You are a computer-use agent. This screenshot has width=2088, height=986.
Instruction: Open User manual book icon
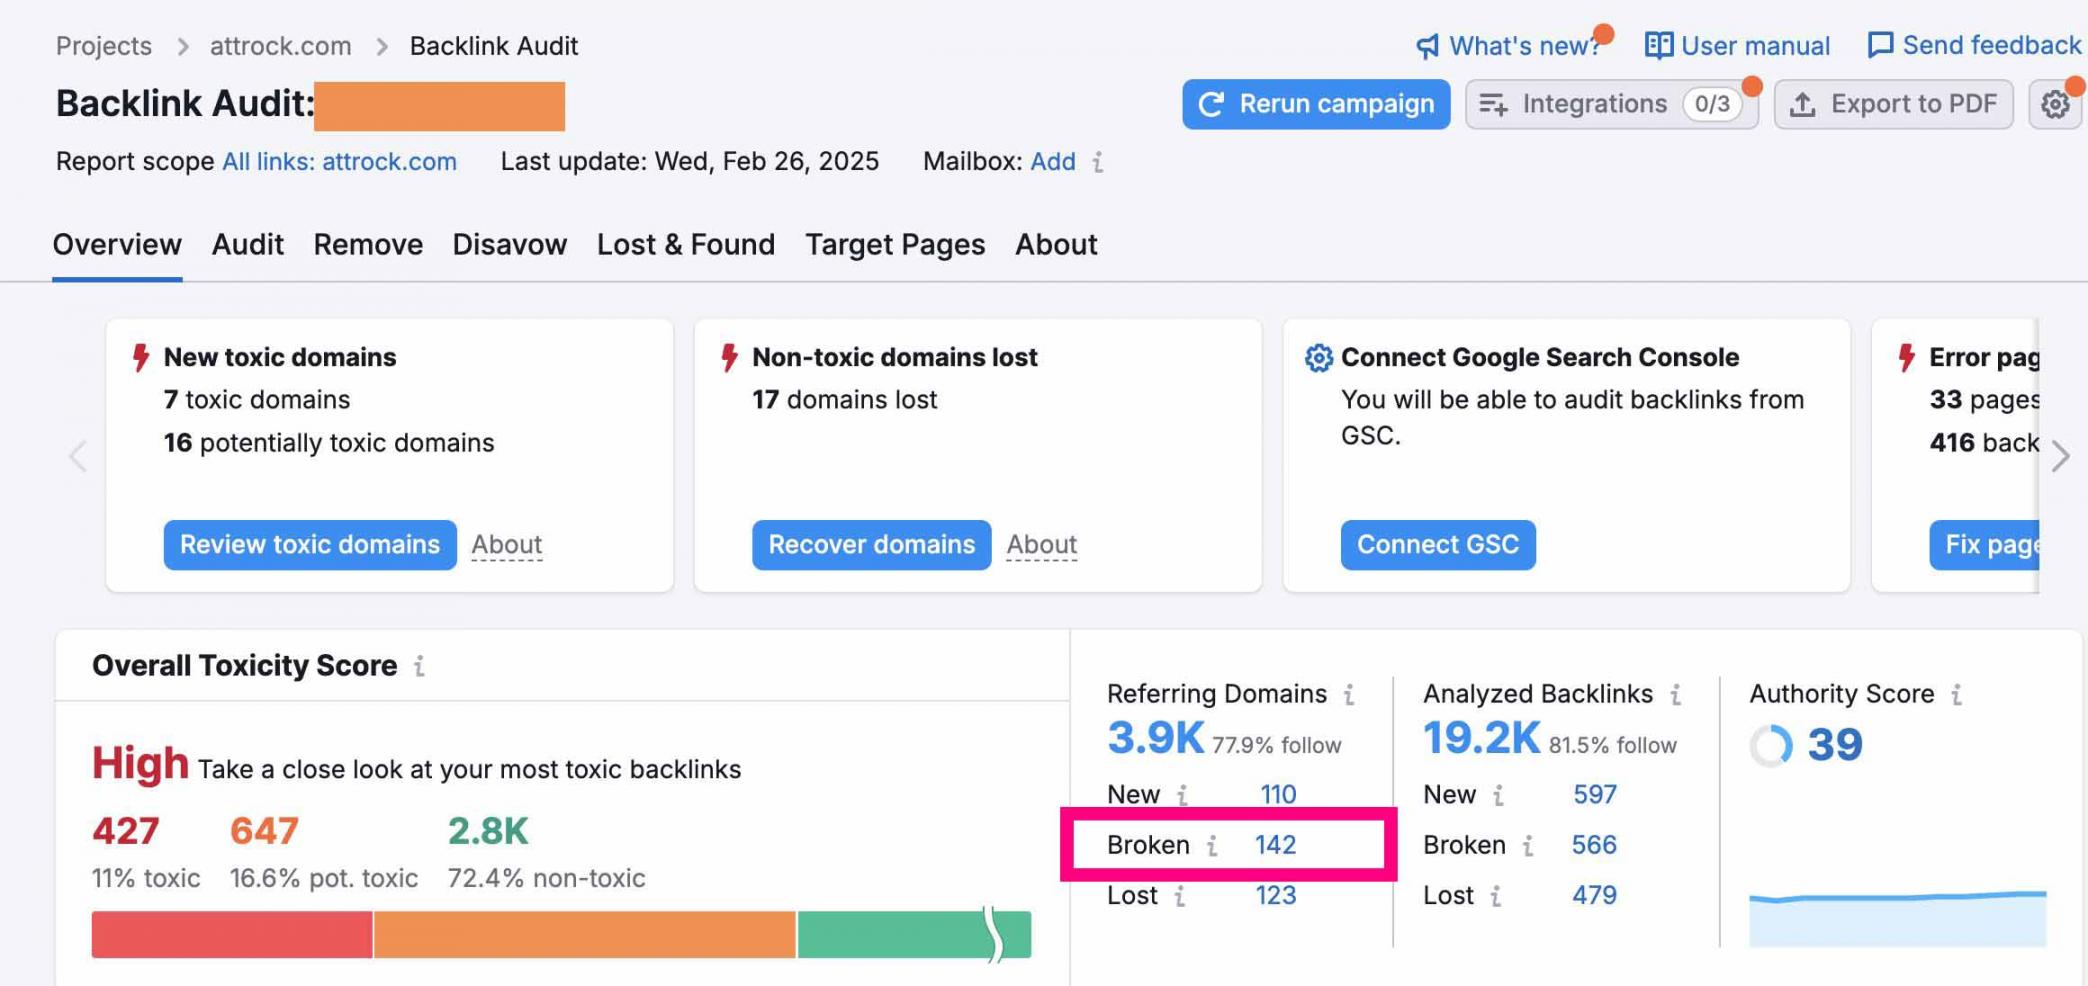tap(1658, 46)
